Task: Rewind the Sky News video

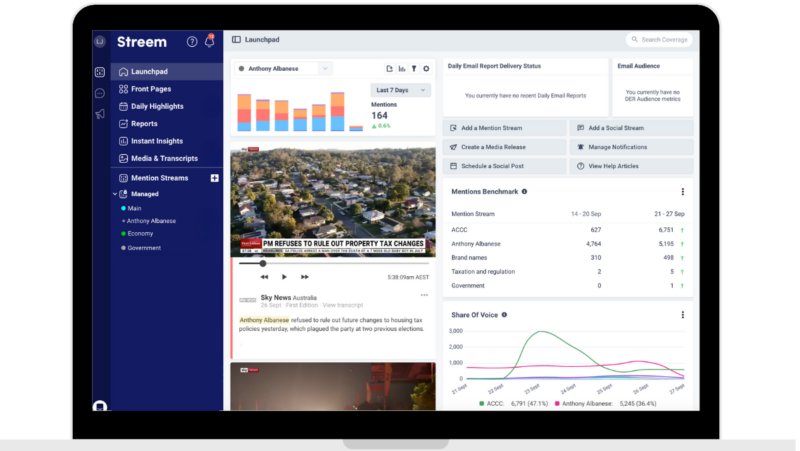Action: 264,277
